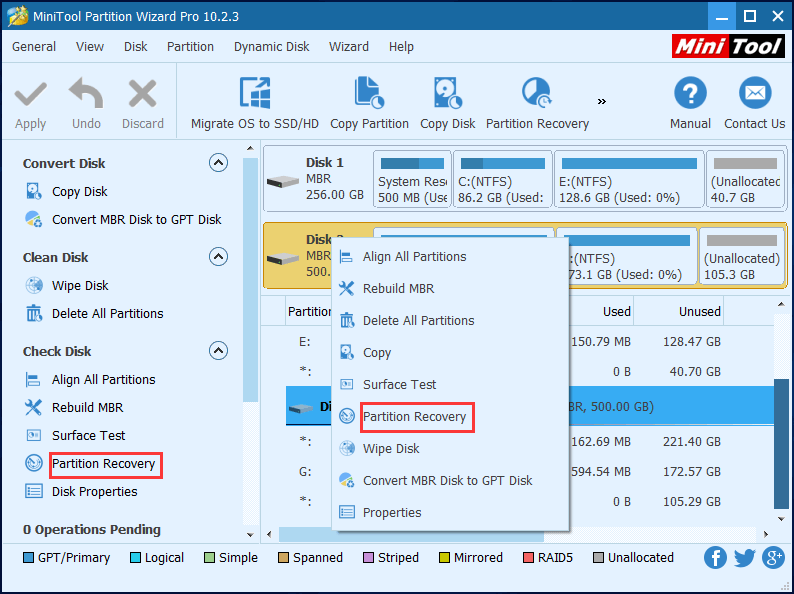
Task: Select Copy in the context menu
Action: [x=450, y=352]
